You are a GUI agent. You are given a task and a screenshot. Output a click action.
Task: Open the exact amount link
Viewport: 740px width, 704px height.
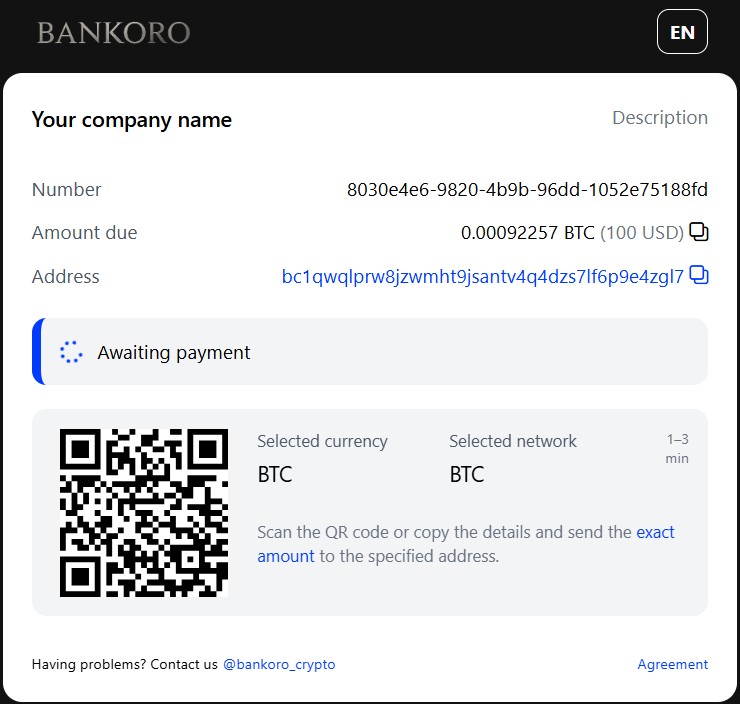coord(655,532)
